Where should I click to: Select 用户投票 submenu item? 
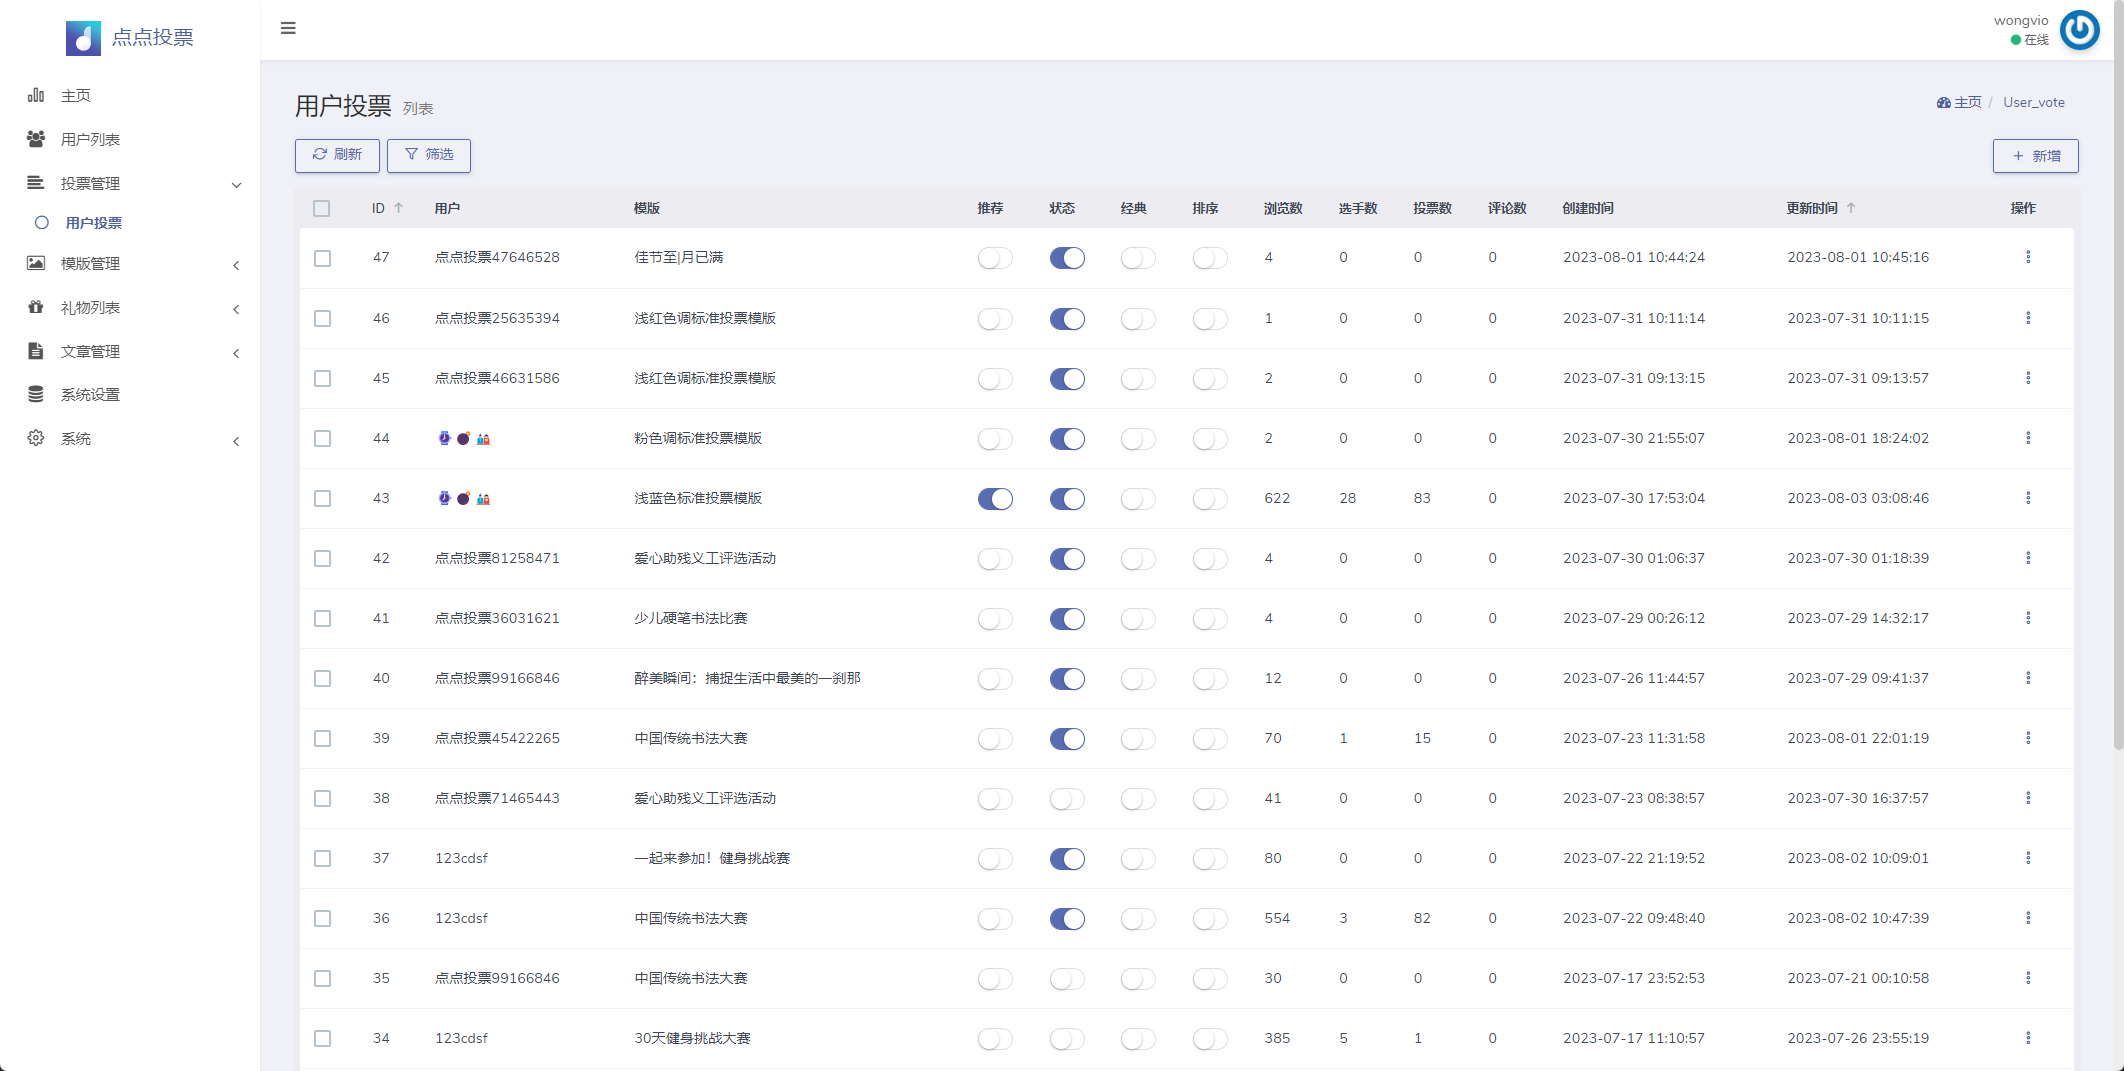point(93,223)
